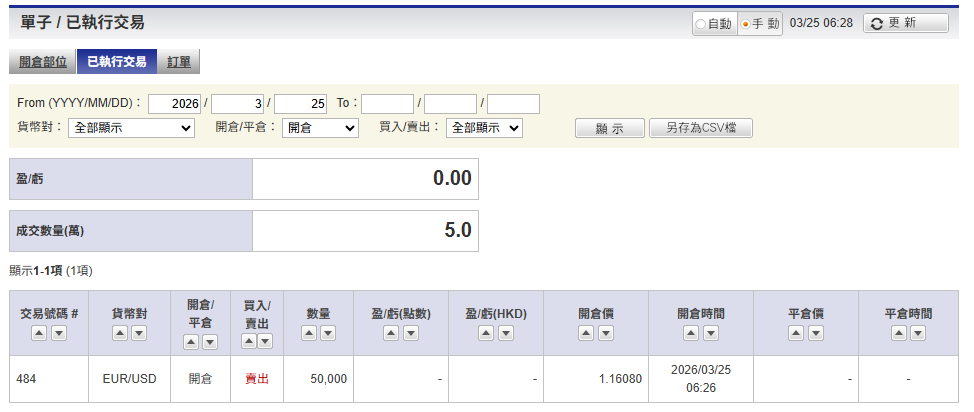The image size is (974, 412).
Task: Click transaction number 484 cell
Action: coord(48,379)
